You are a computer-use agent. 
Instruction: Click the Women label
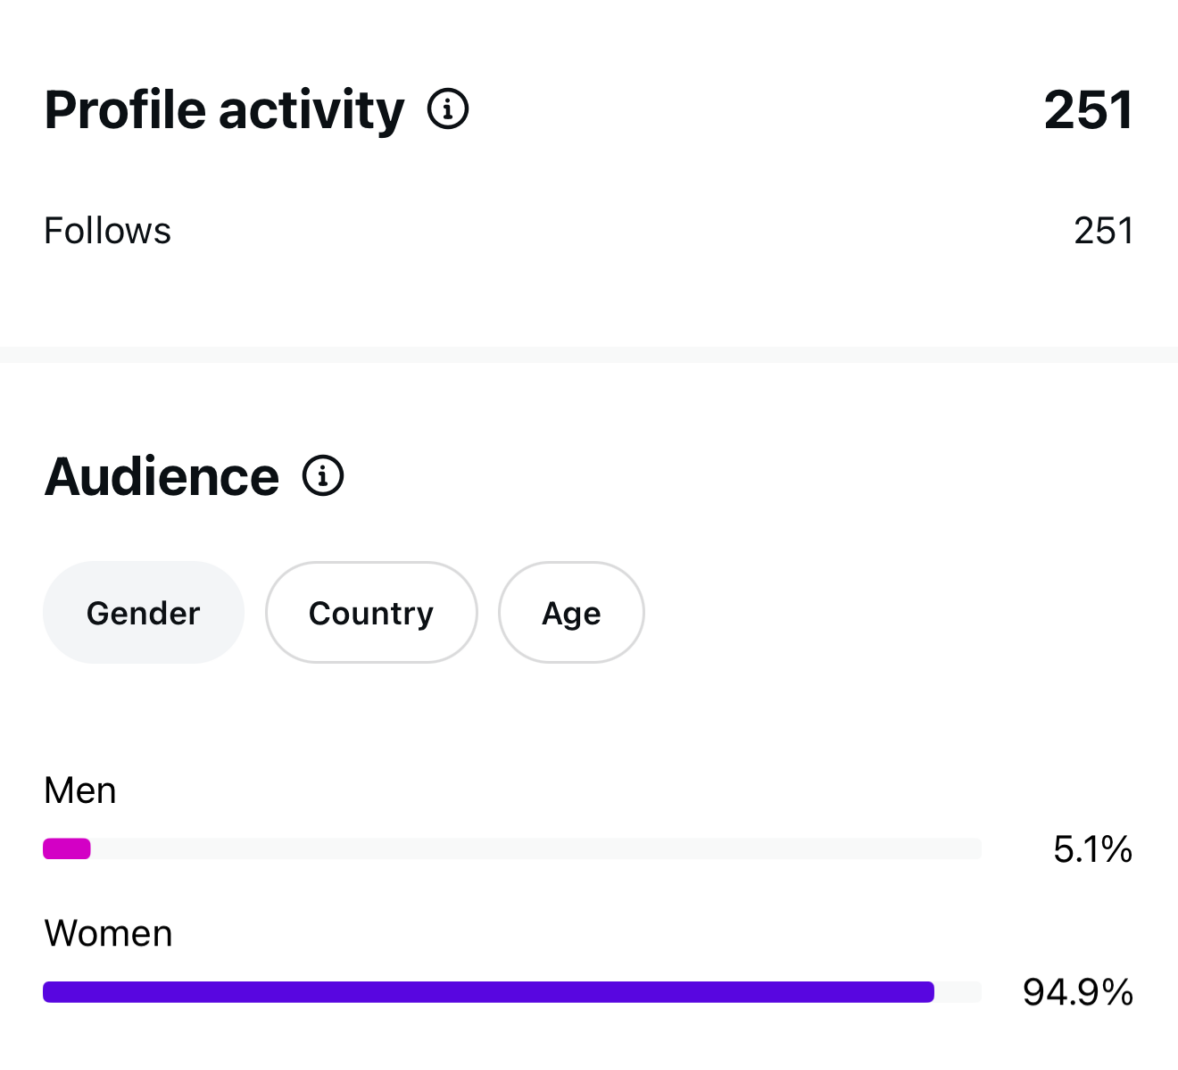[108, 934]
